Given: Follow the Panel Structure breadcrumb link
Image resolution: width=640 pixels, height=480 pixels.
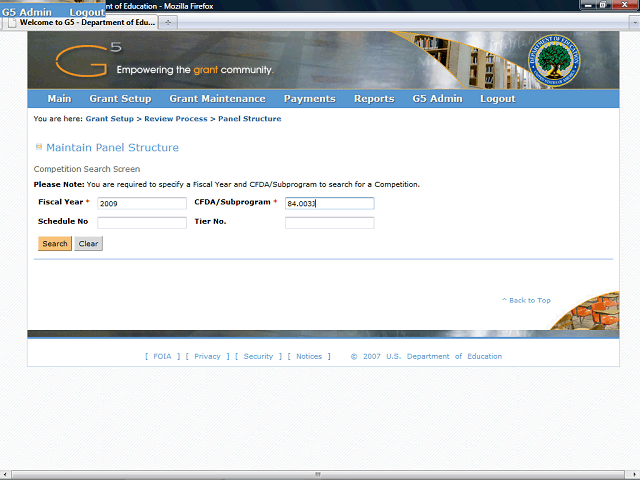Looking at the screenshot, I should click(250, 119).
